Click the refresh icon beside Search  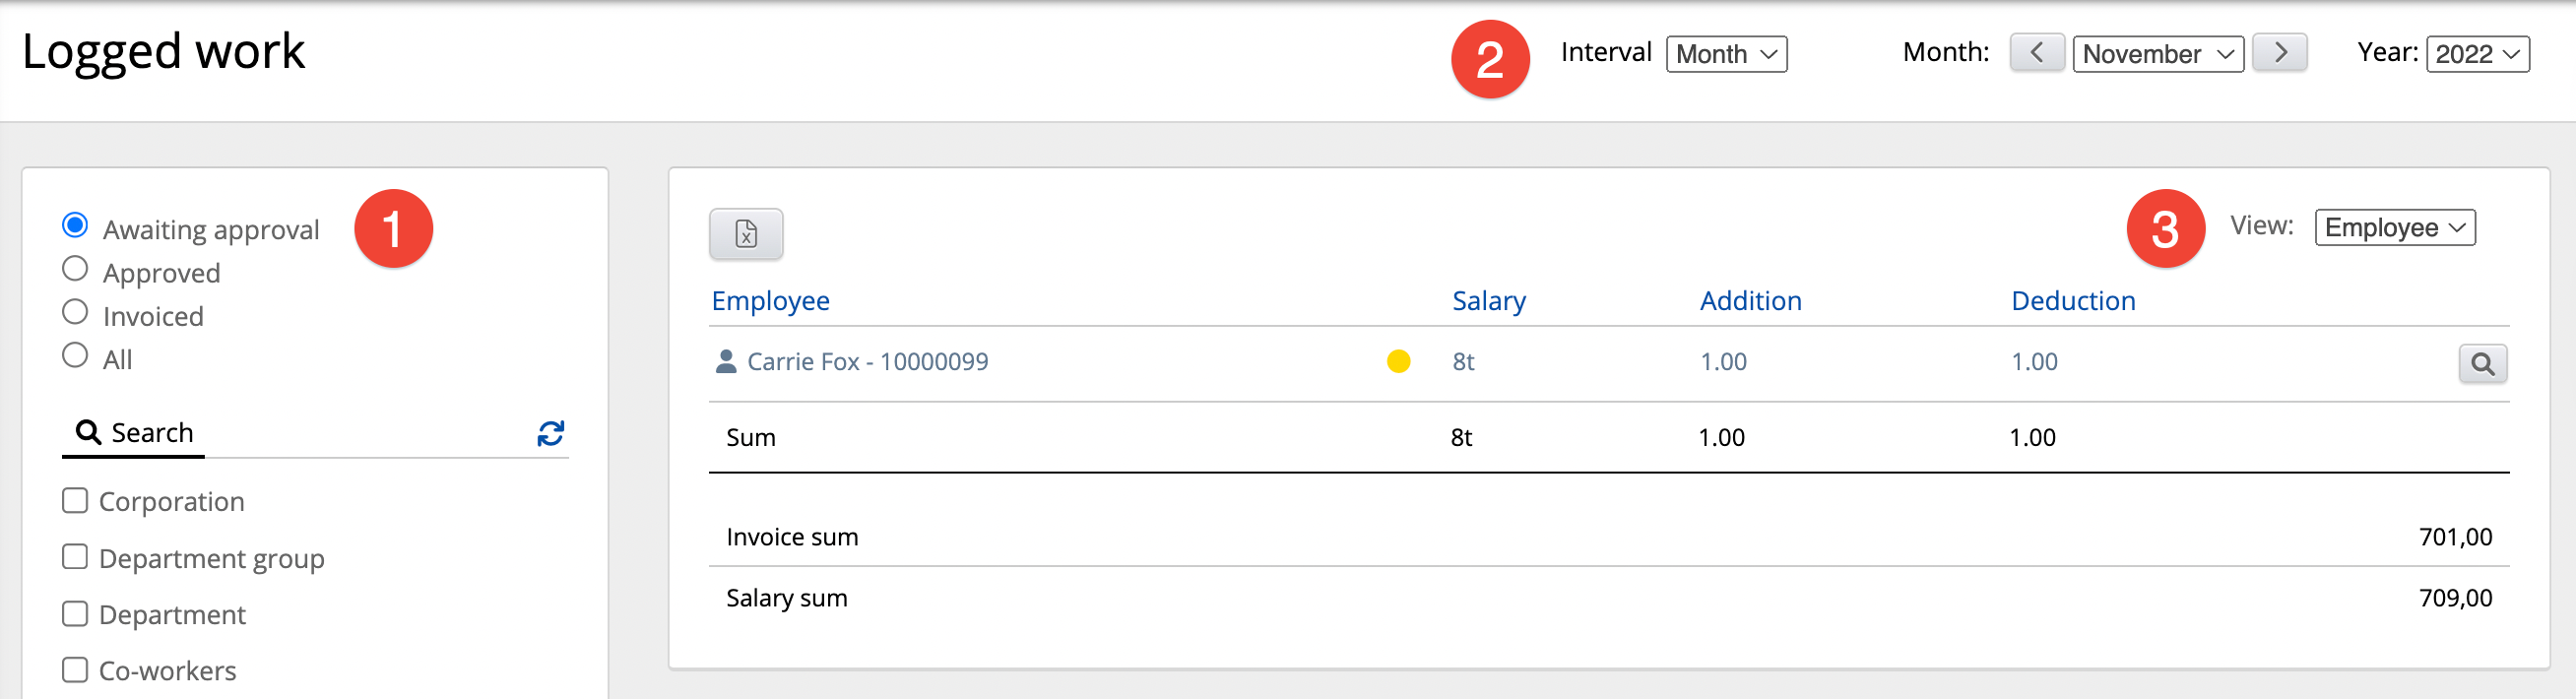point(550,433)
